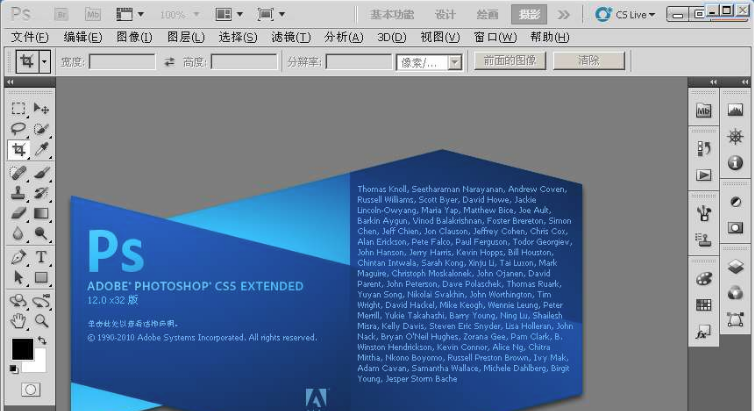Open the Mini Bridge panel icon
This screenshot has height=411, width=754.
pos(704,111)
